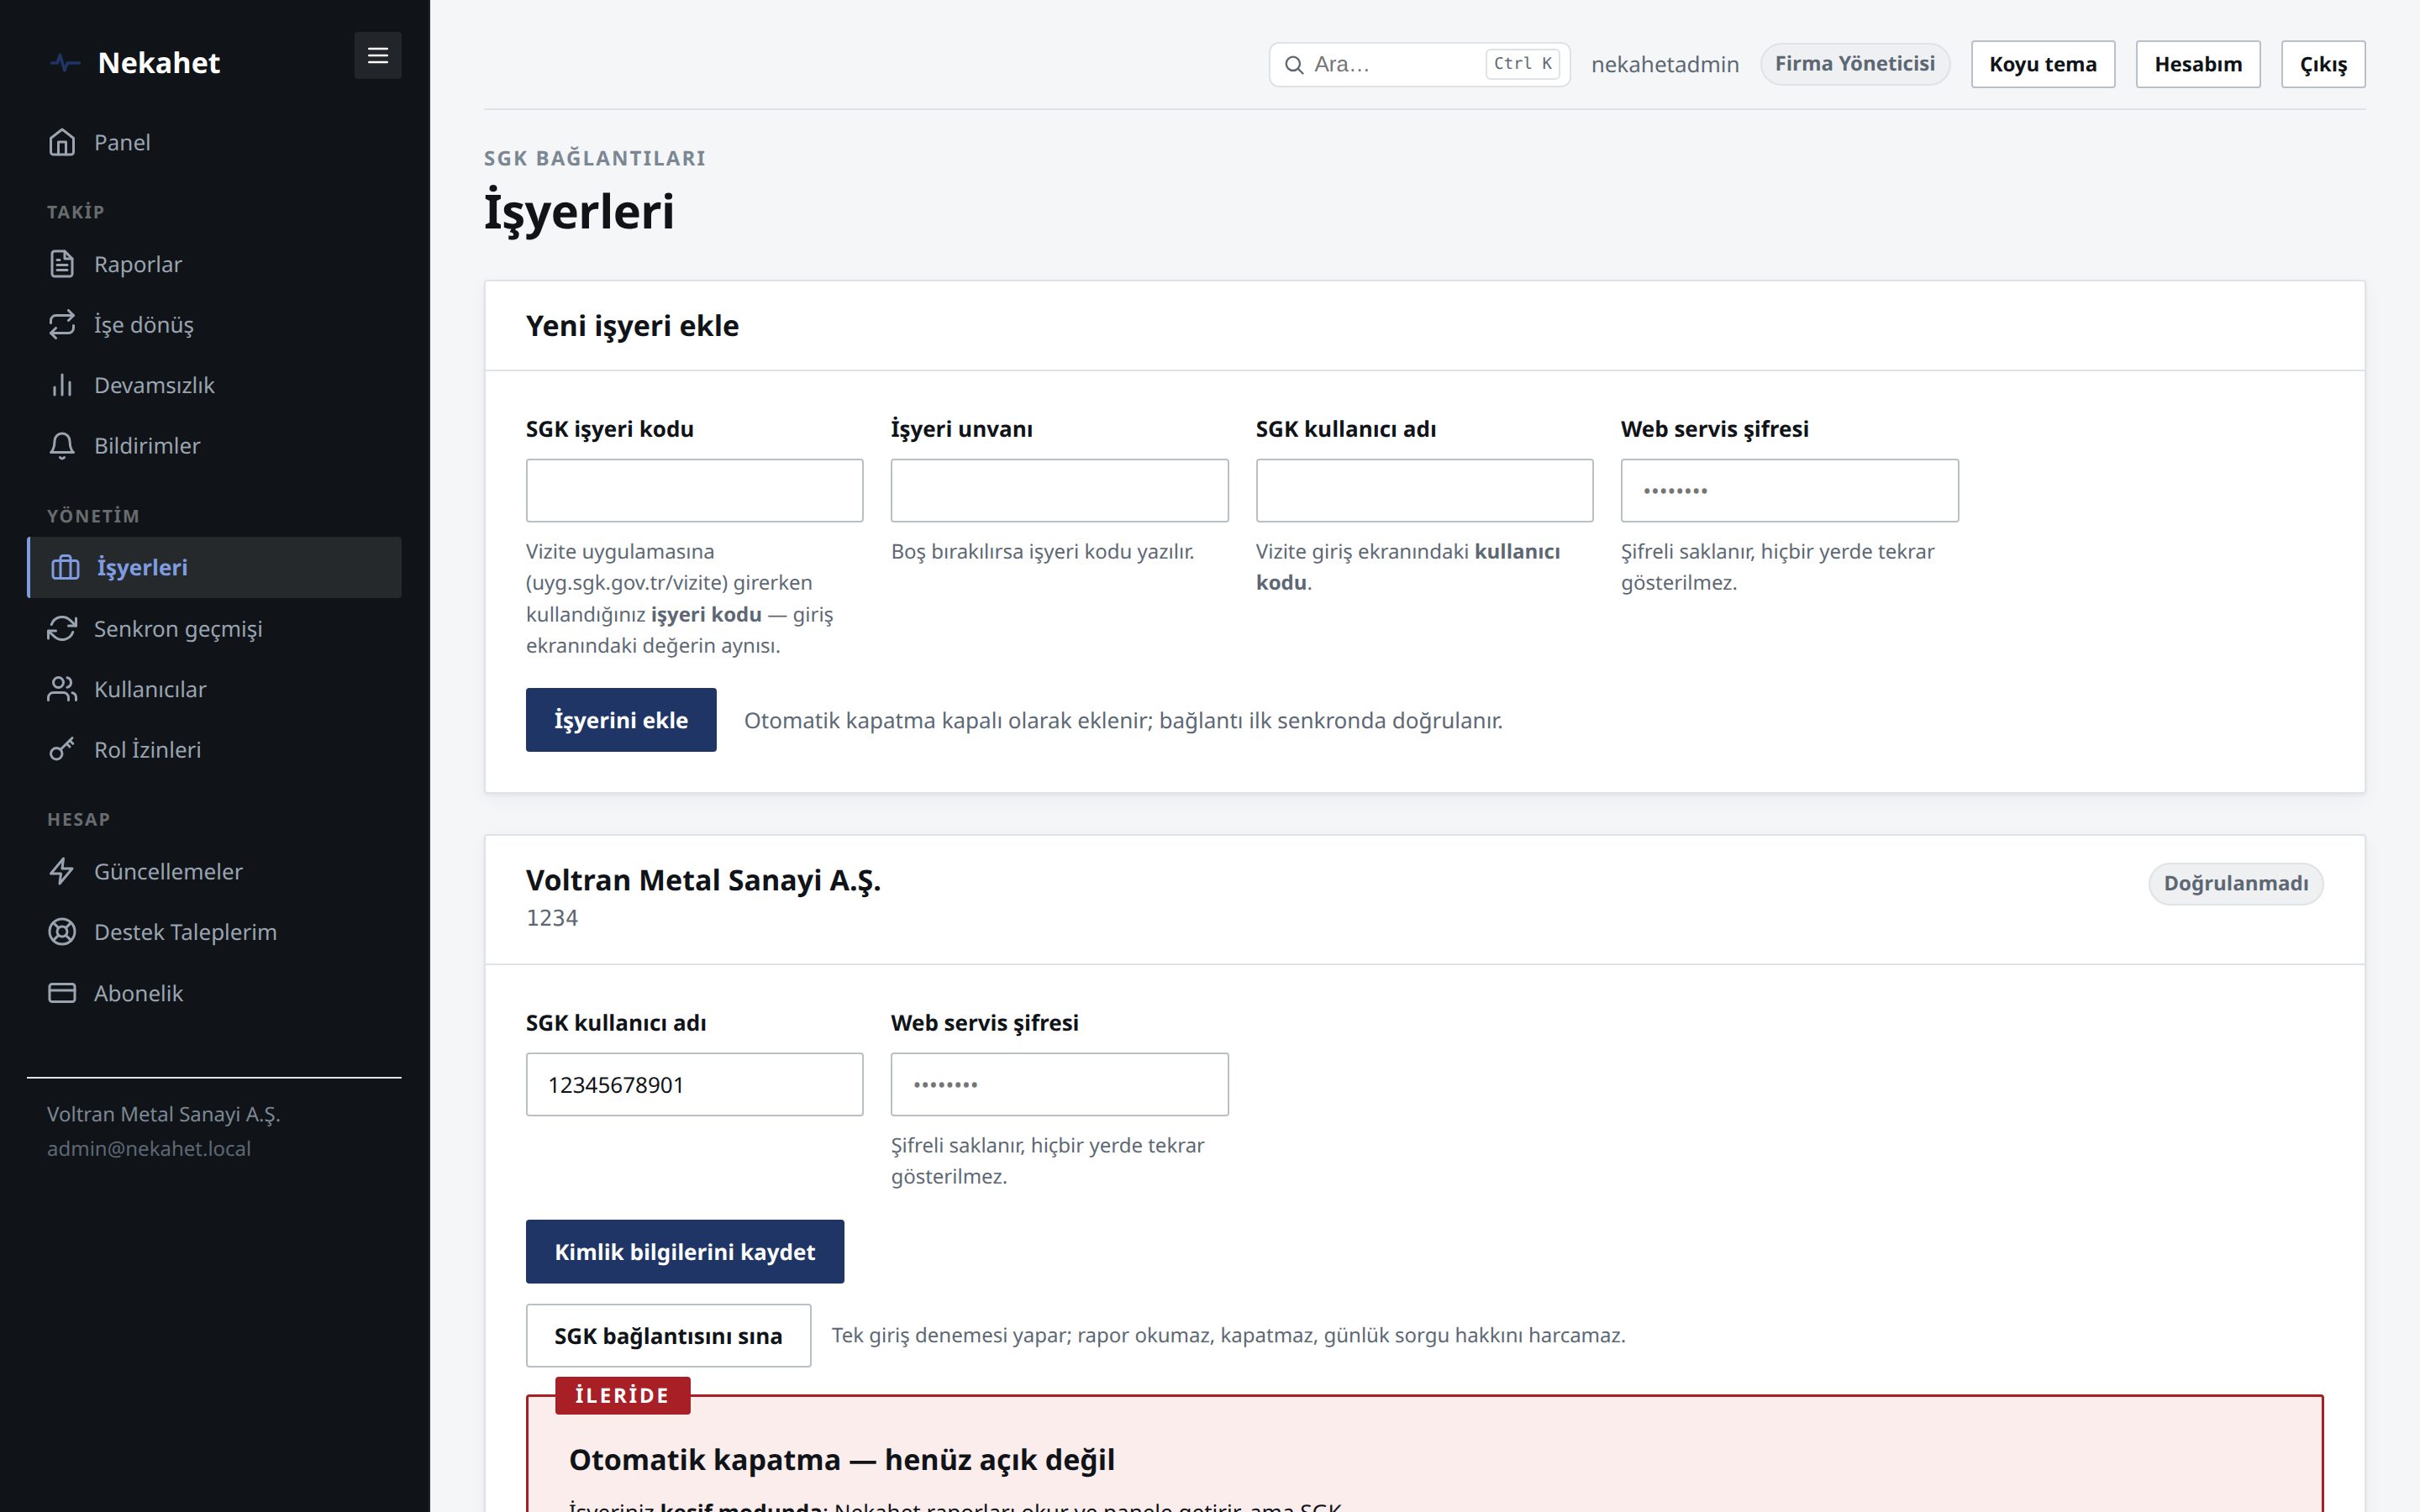Open the Panel menu item
Viewport: 2420px width, 1512px height.
point(214,143)
